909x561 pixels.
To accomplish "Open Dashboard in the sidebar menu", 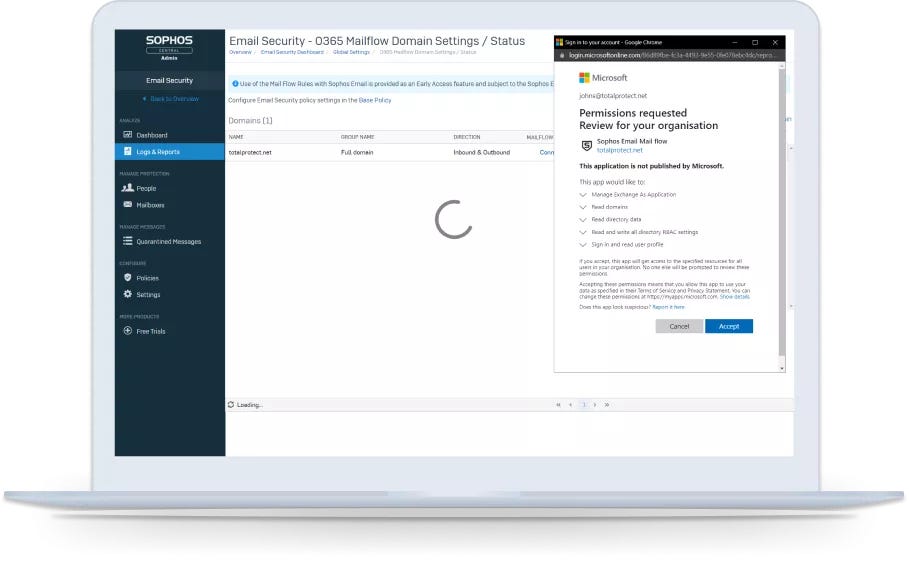I will coord(152,135).
